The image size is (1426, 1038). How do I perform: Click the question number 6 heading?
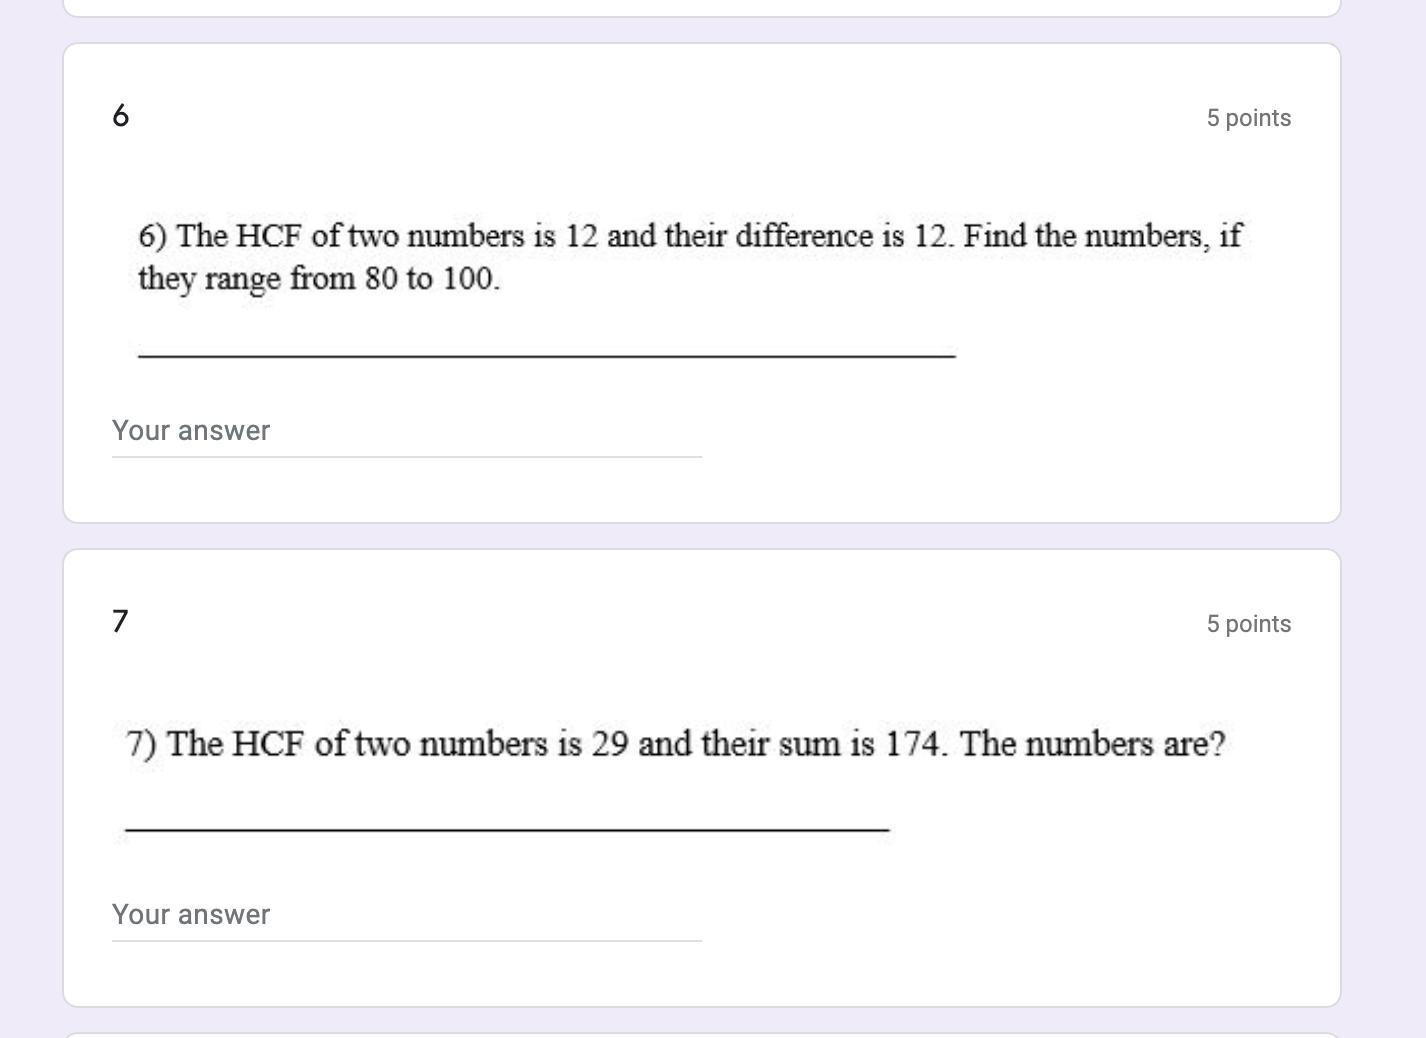pos(121,116)
